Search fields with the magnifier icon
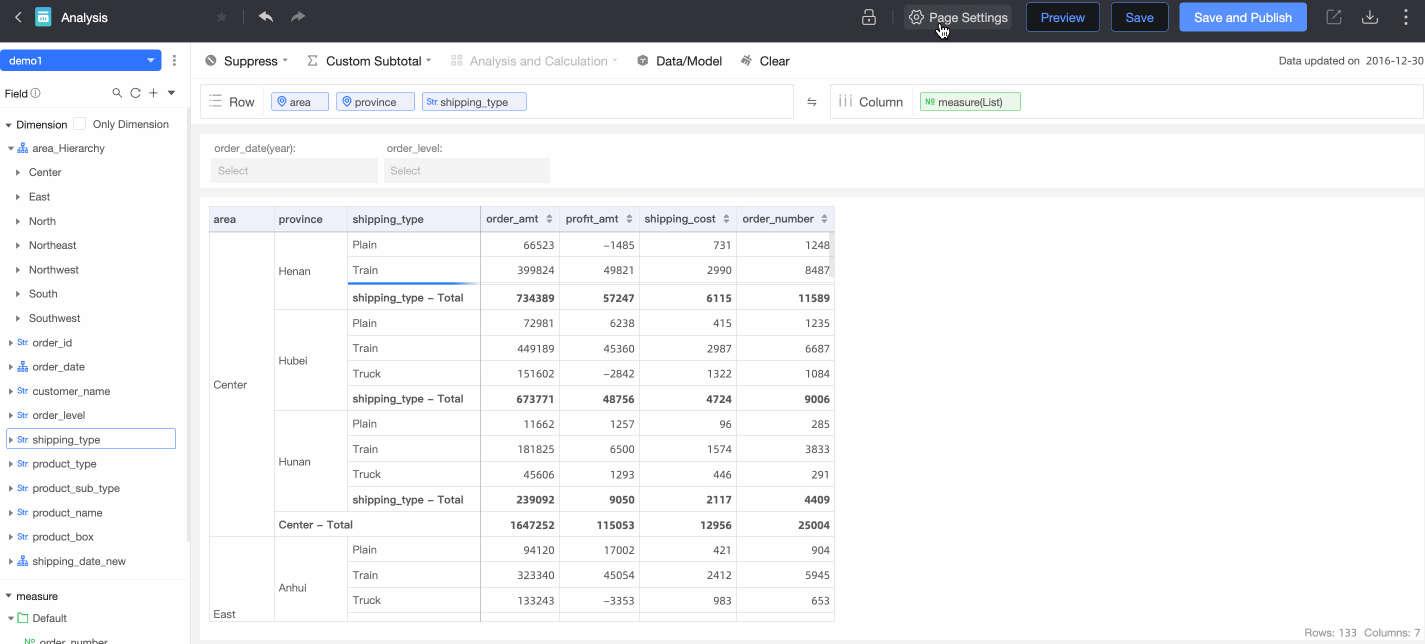 (x=117, y=93)
